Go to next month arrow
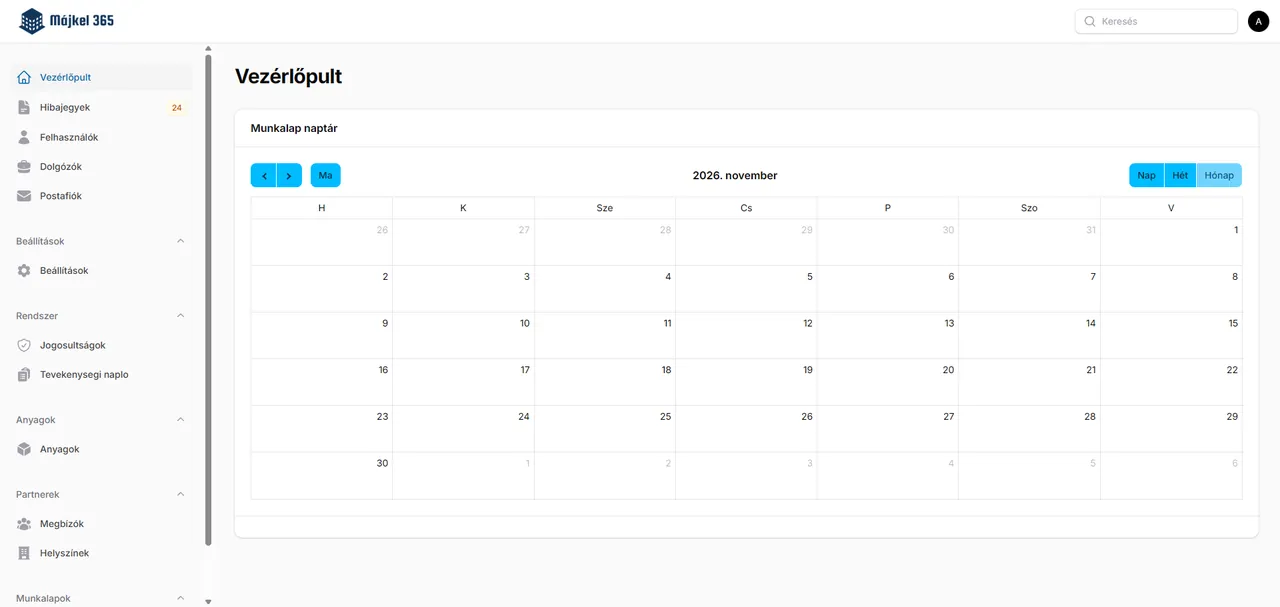Screen dimensions: 1280x607 click(289, 175)
